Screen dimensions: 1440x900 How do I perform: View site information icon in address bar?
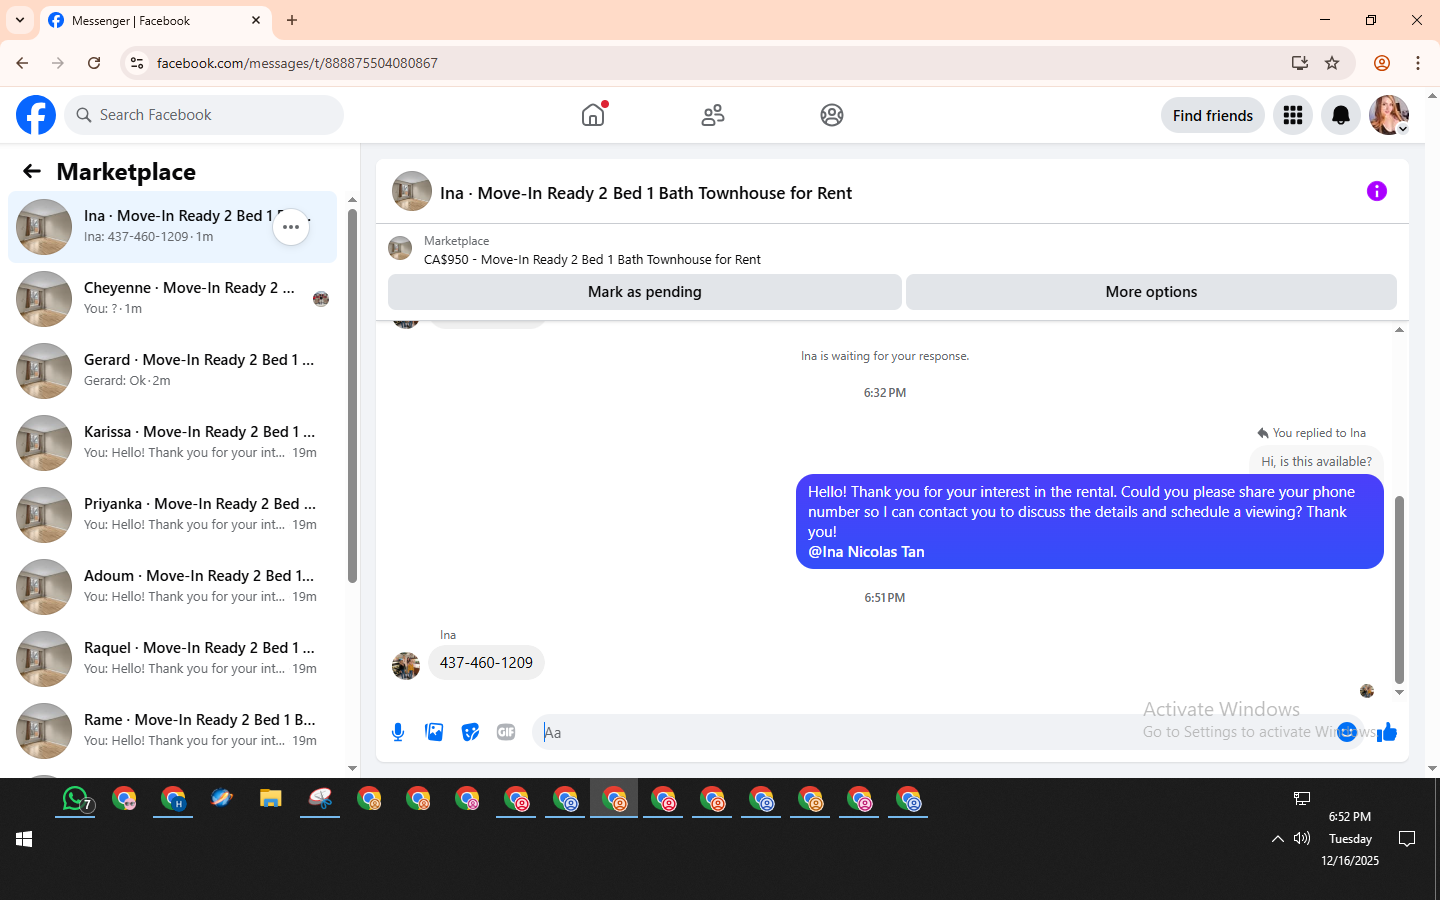point(137,63)
